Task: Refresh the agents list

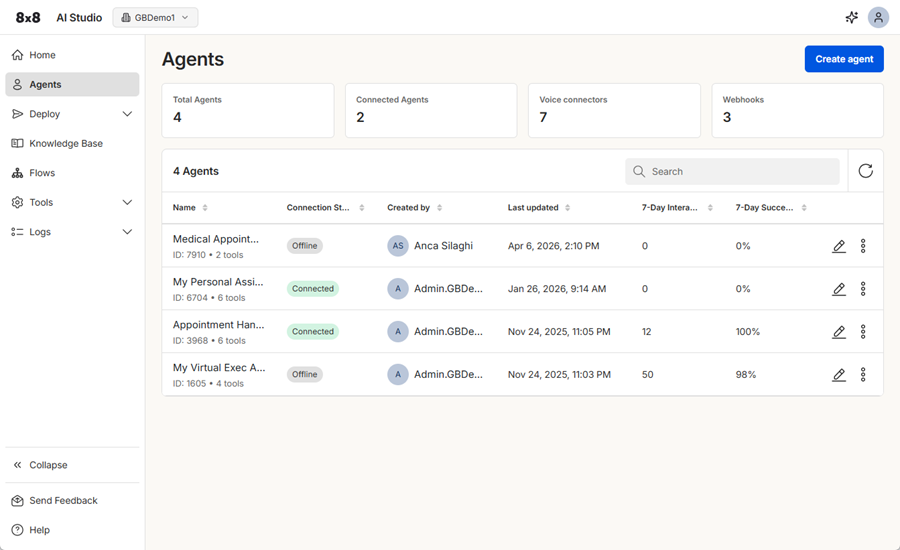Action: (866, 171)
